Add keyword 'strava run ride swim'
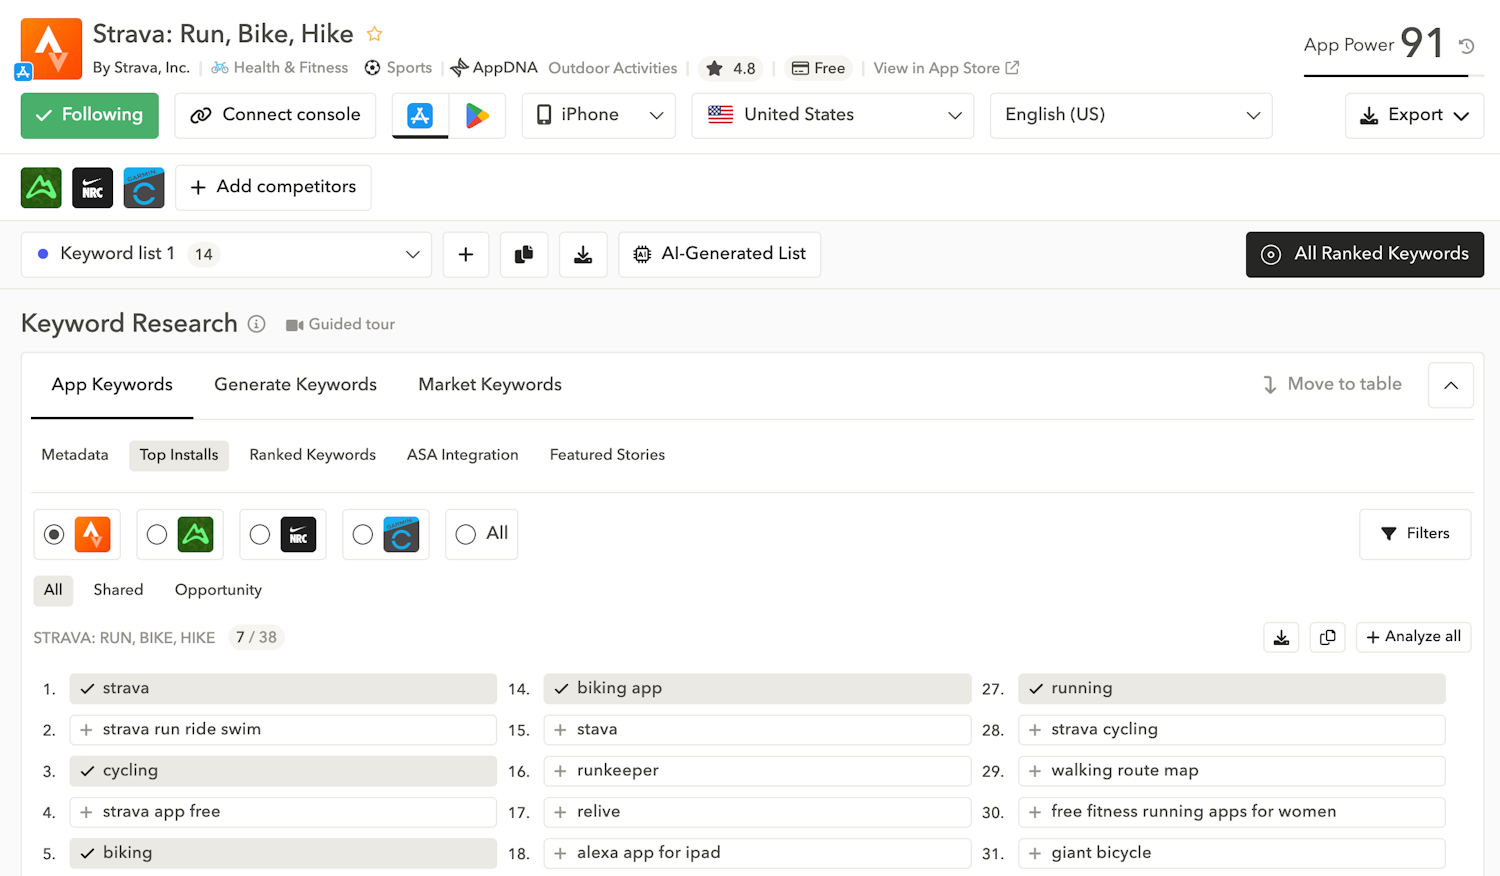The image size is (1500, 876). coord(283,730)
